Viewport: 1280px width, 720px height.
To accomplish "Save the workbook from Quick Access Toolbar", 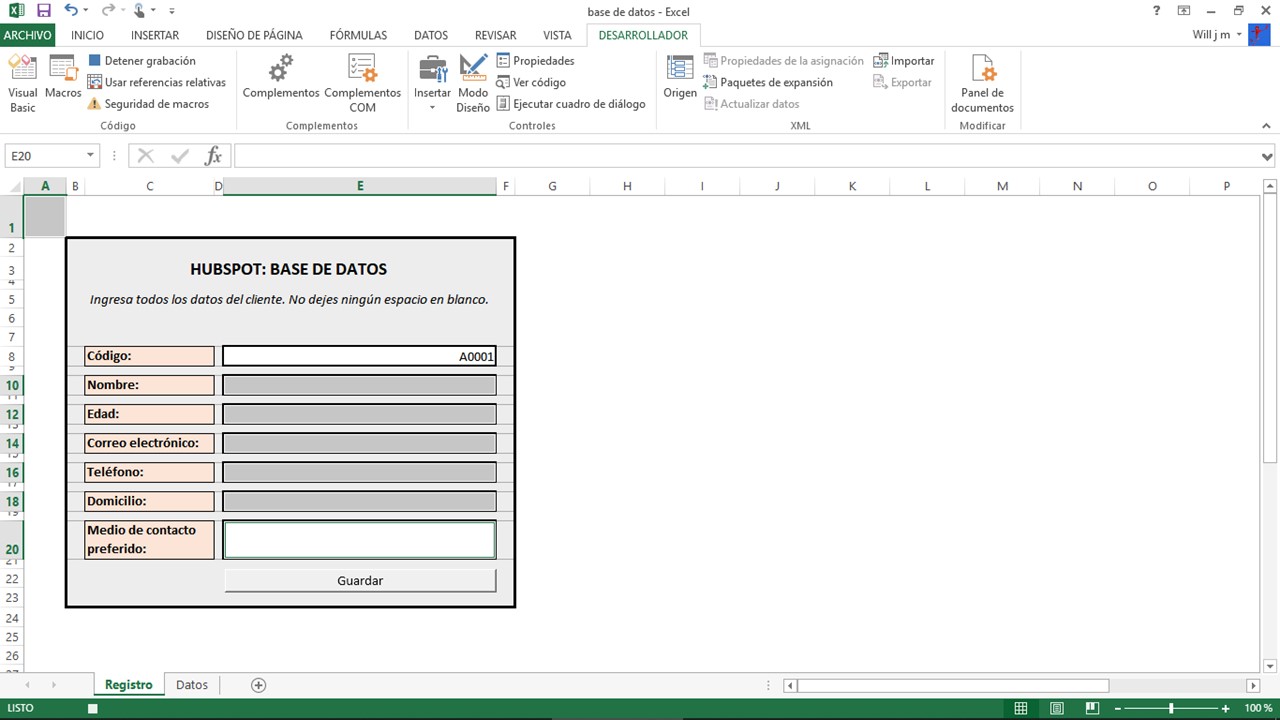I will pyautogui.click(x=43, y=10).
